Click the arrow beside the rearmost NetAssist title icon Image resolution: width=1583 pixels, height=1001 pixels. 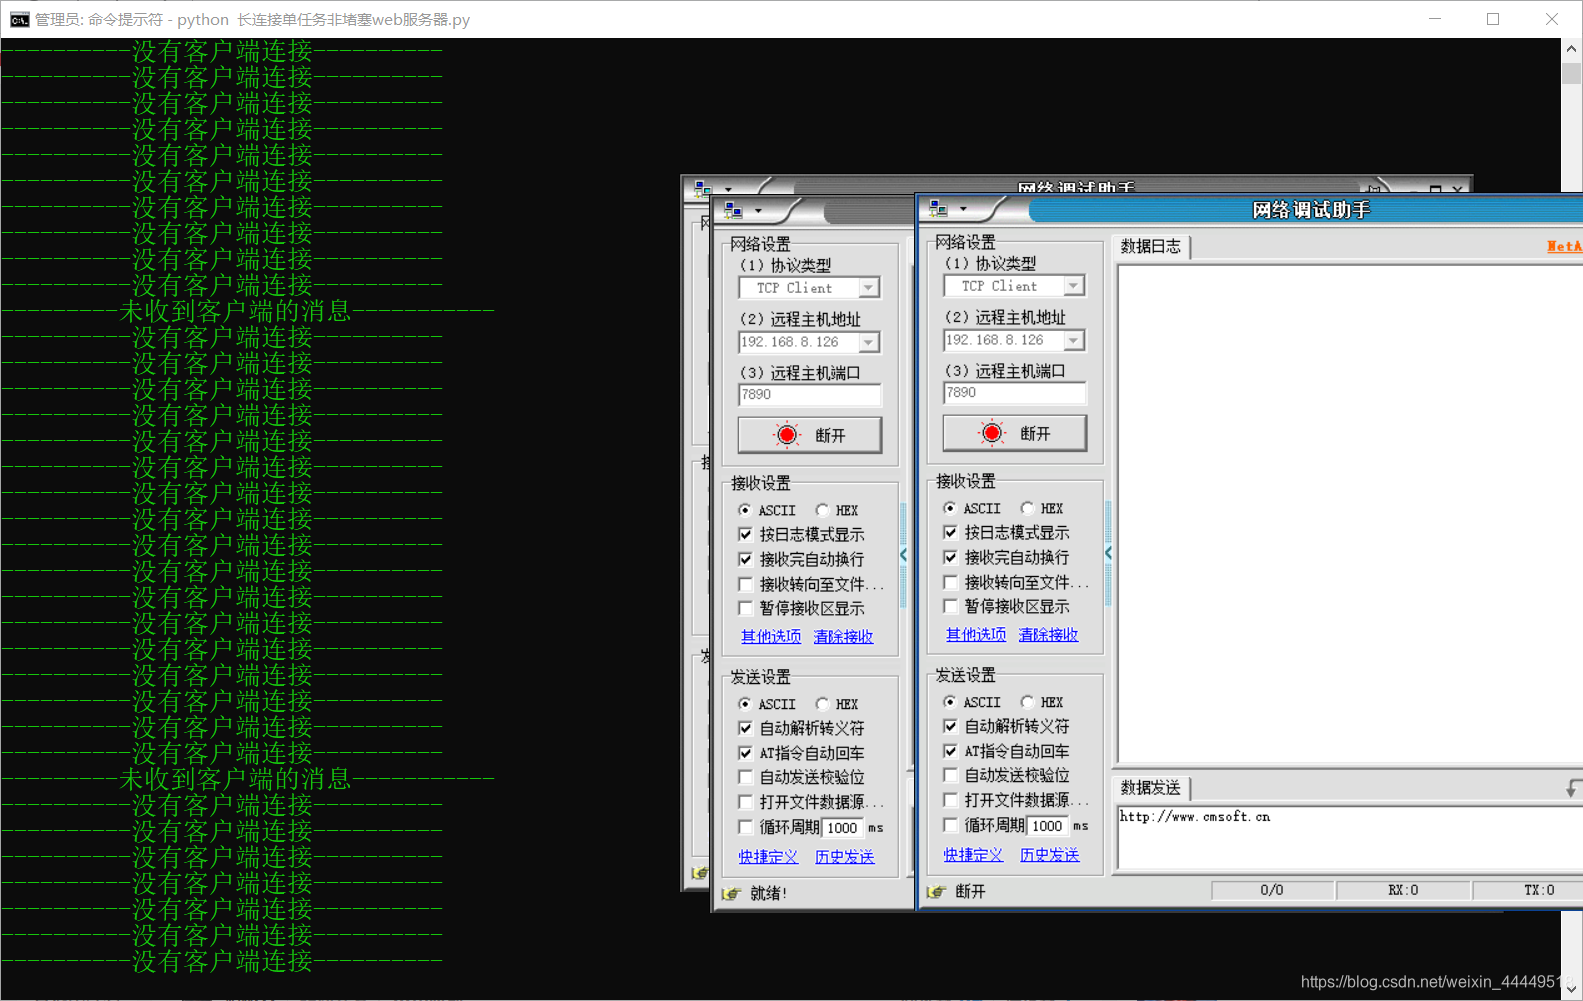click(728, 189)
